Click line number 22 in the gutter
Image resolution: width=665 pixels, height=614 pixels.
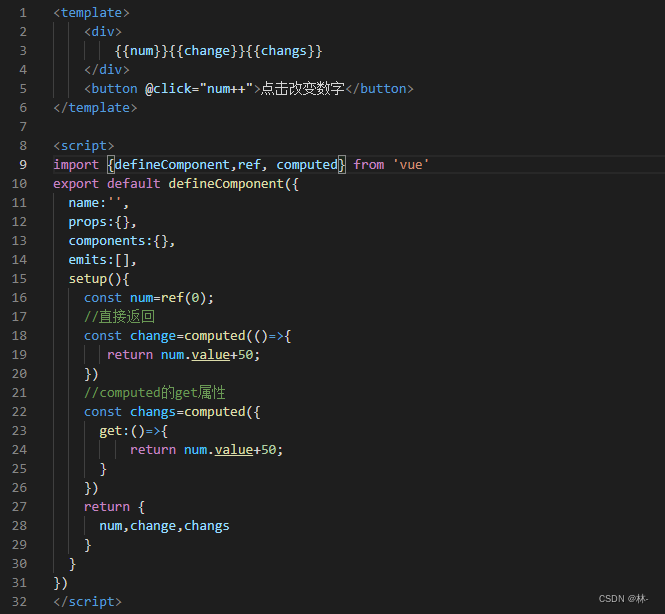click(x=19, y=412)
